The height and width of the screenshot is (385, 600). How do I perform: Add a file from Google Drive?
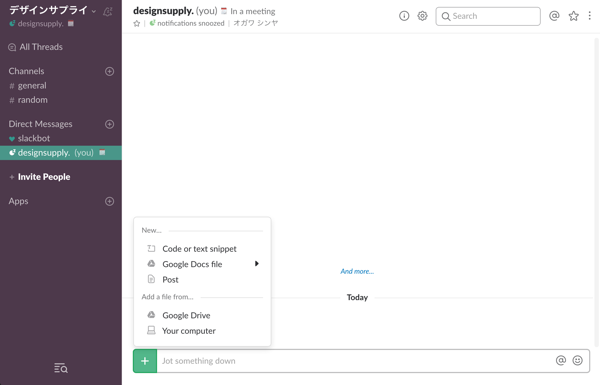point(186,315)
